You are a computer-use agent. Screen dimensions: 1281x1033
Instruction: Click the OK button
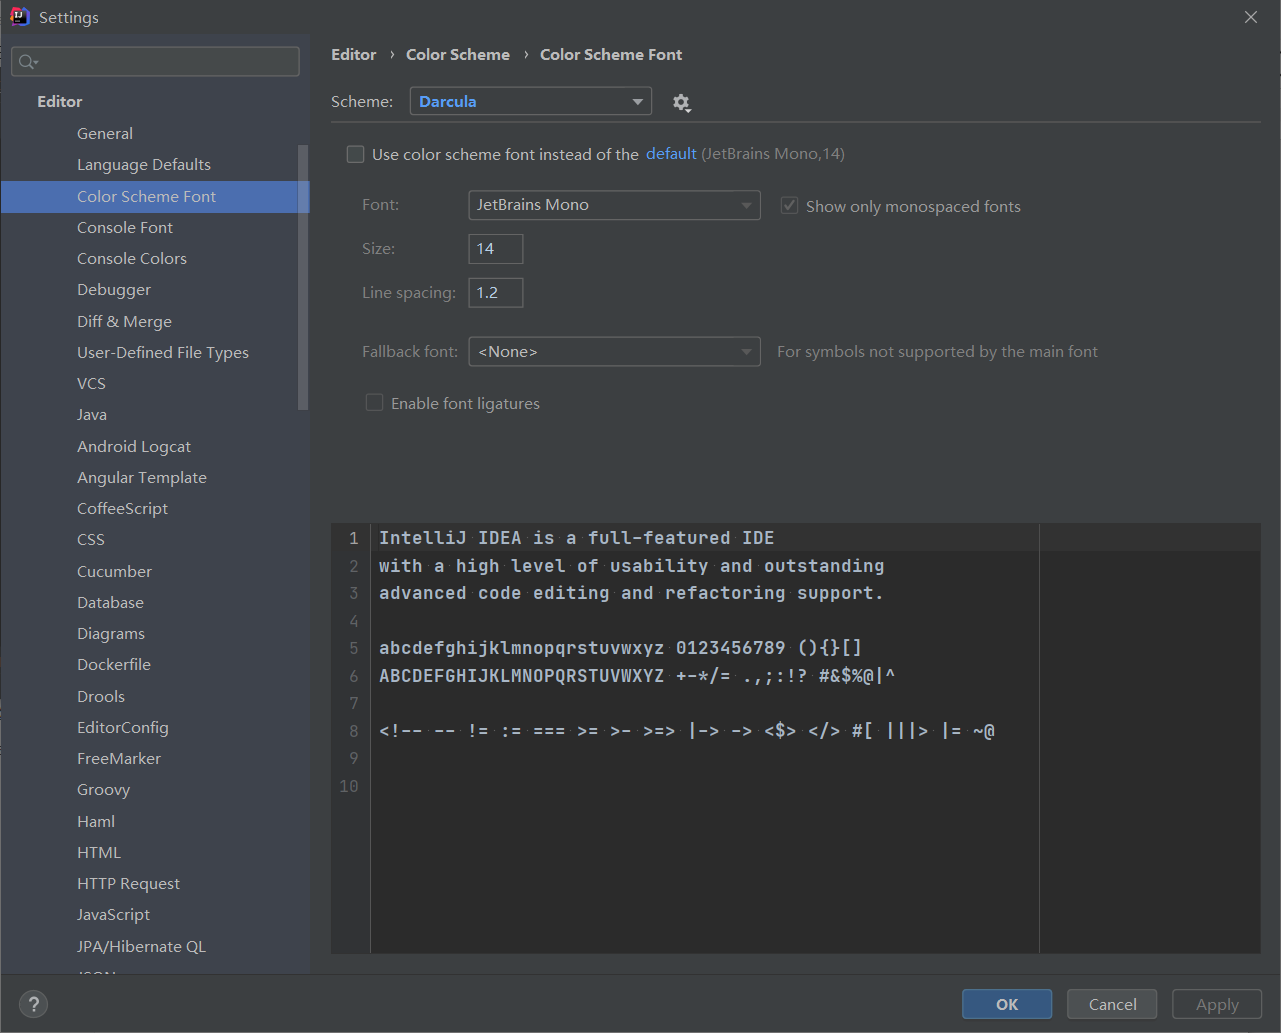(x=1007, y=1004)
